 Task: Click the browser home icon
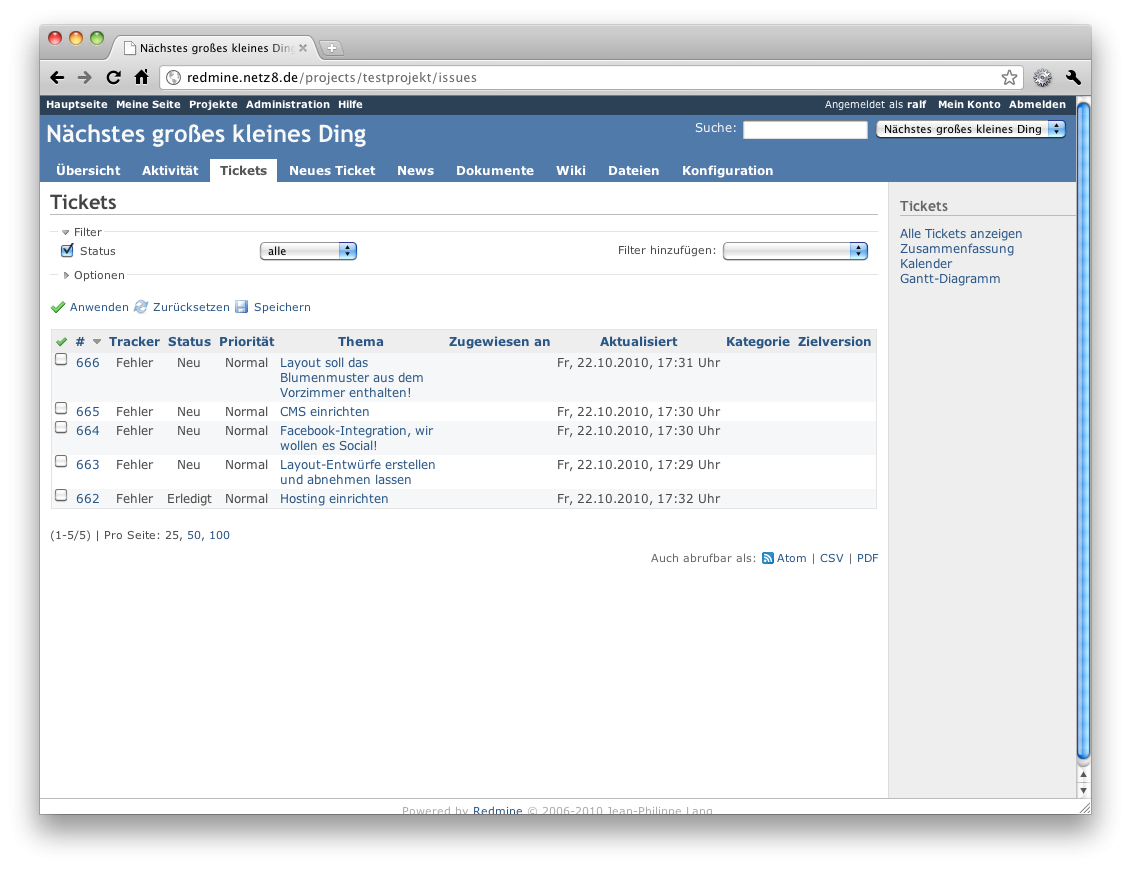(142, 77)
